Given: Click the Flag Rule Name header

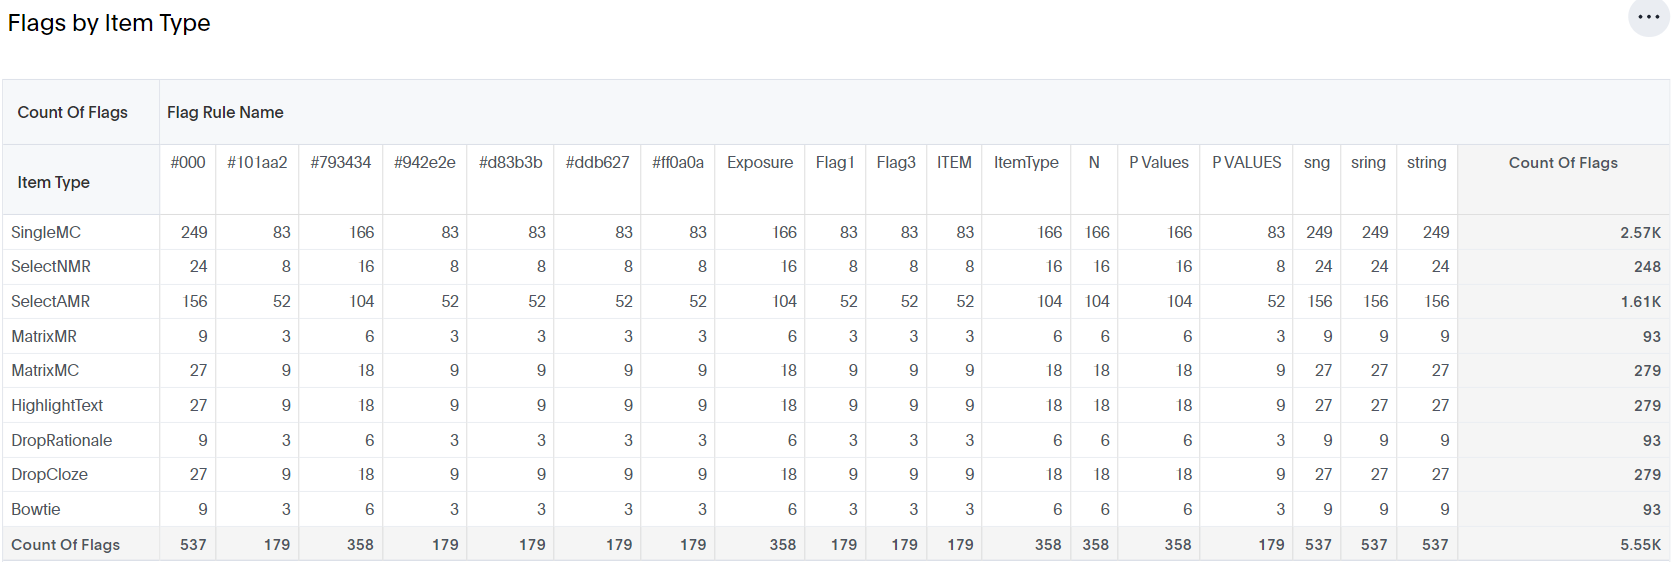Looking at the screenshot, I should (225, 113).
